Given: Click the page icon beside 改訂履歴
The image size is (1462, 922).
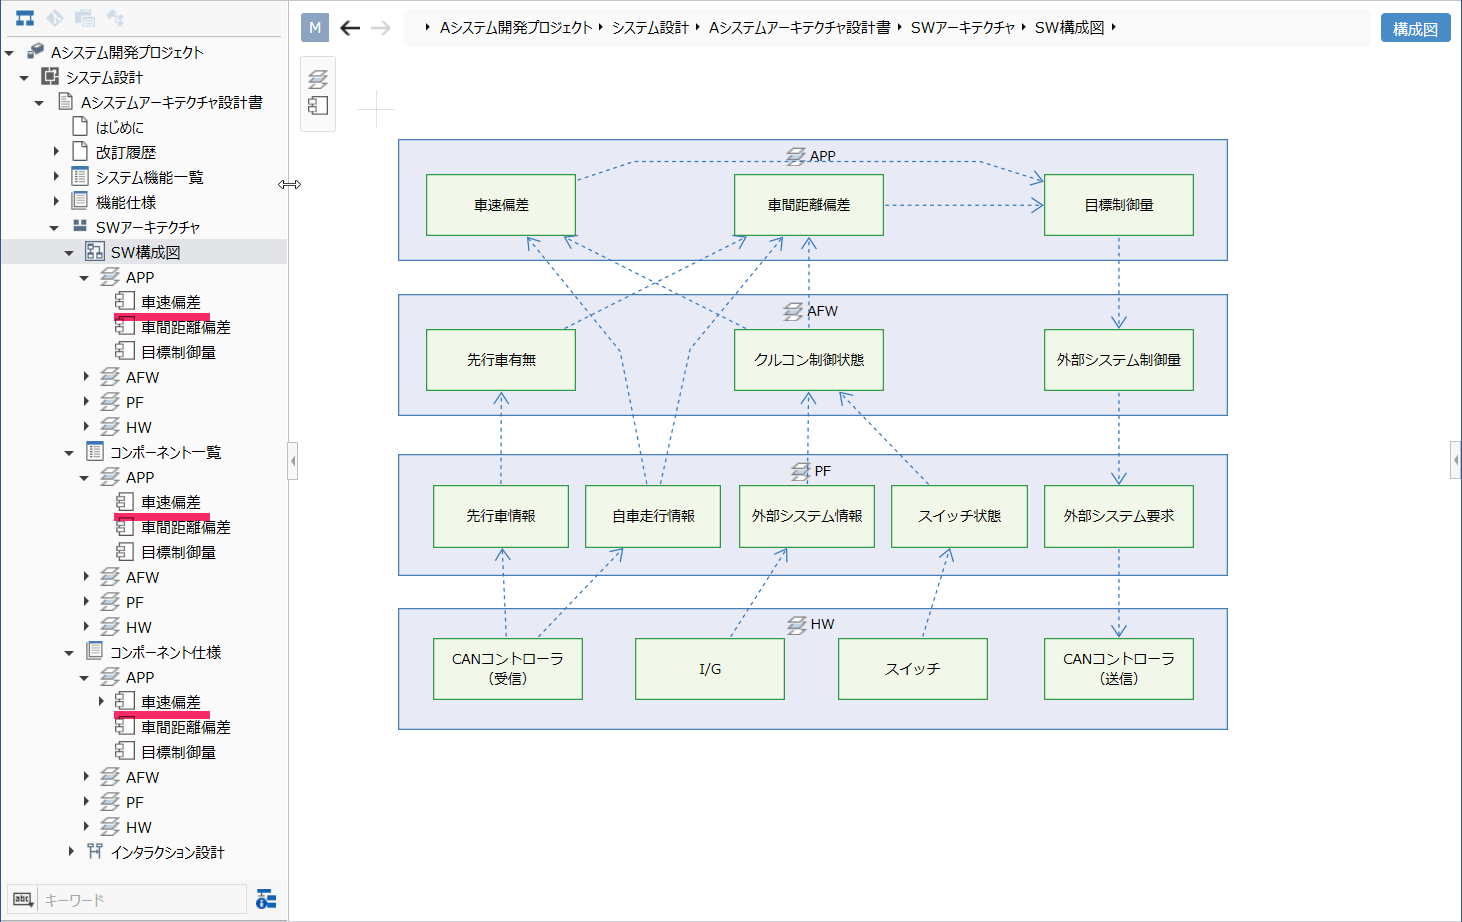Looking at the screenshot, I should pos(80,151).
